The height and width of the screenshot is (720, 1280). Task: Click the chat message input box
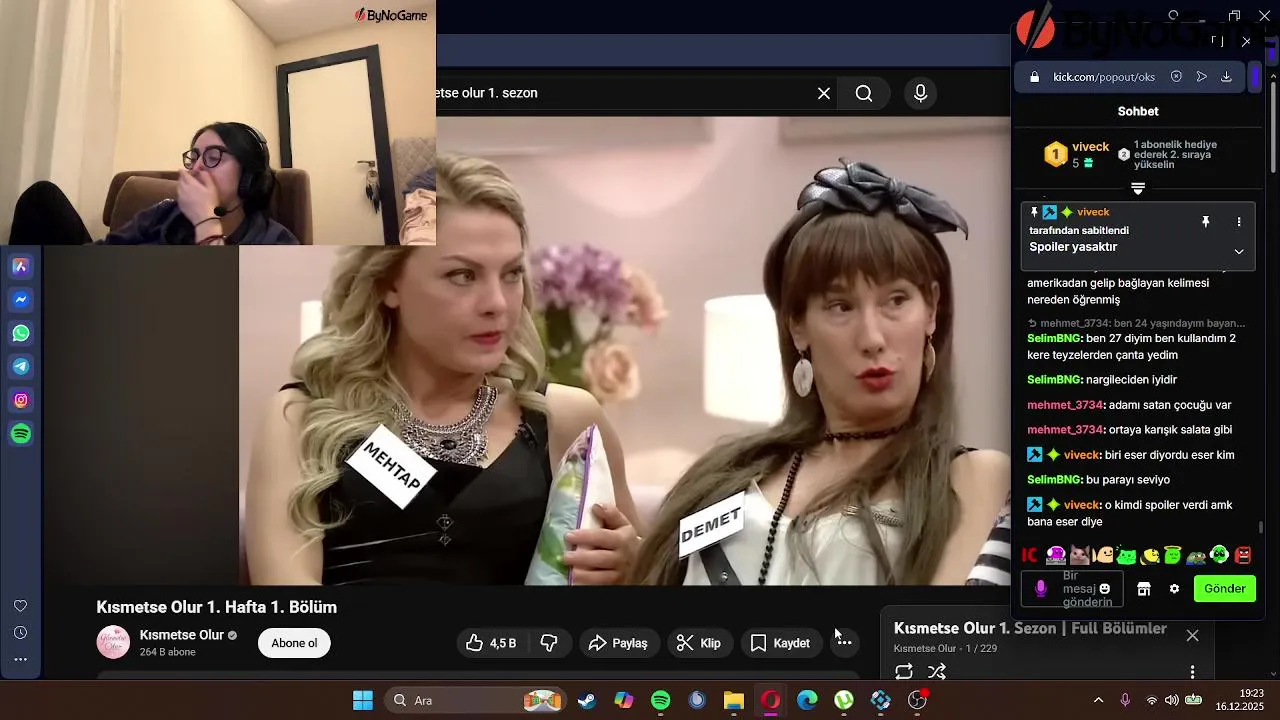pos(1073,589)
